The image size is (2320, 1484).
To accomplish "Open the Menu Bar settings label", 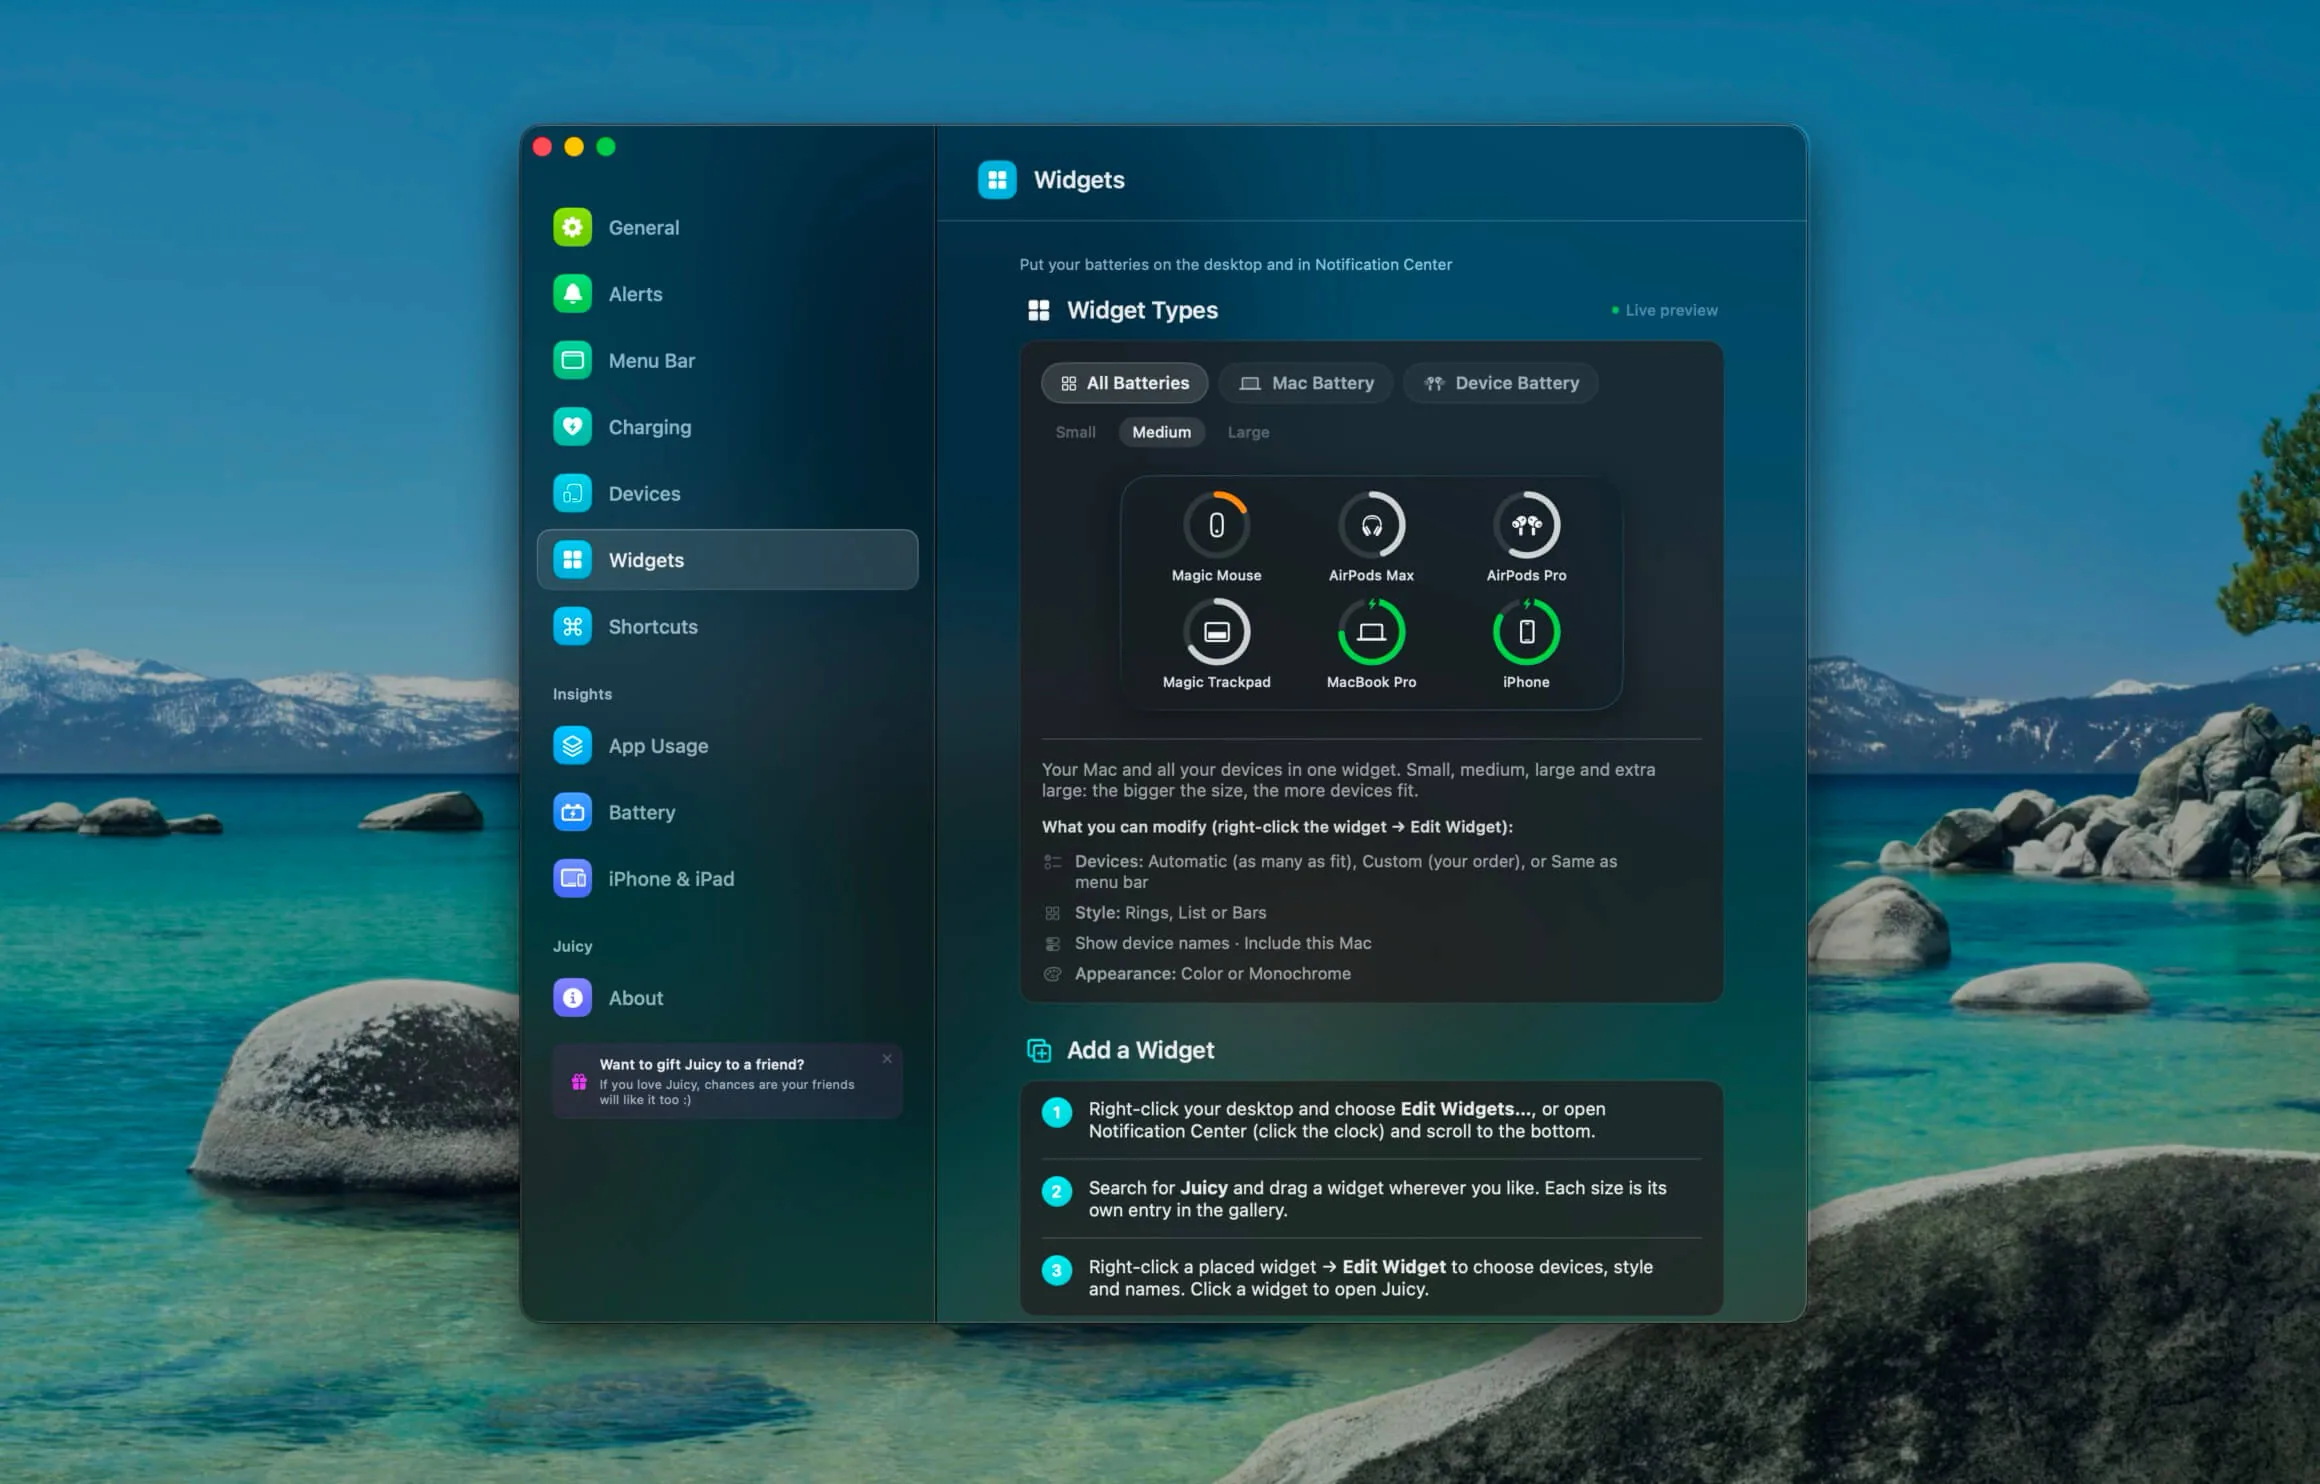I will click(x=652, y=361).
